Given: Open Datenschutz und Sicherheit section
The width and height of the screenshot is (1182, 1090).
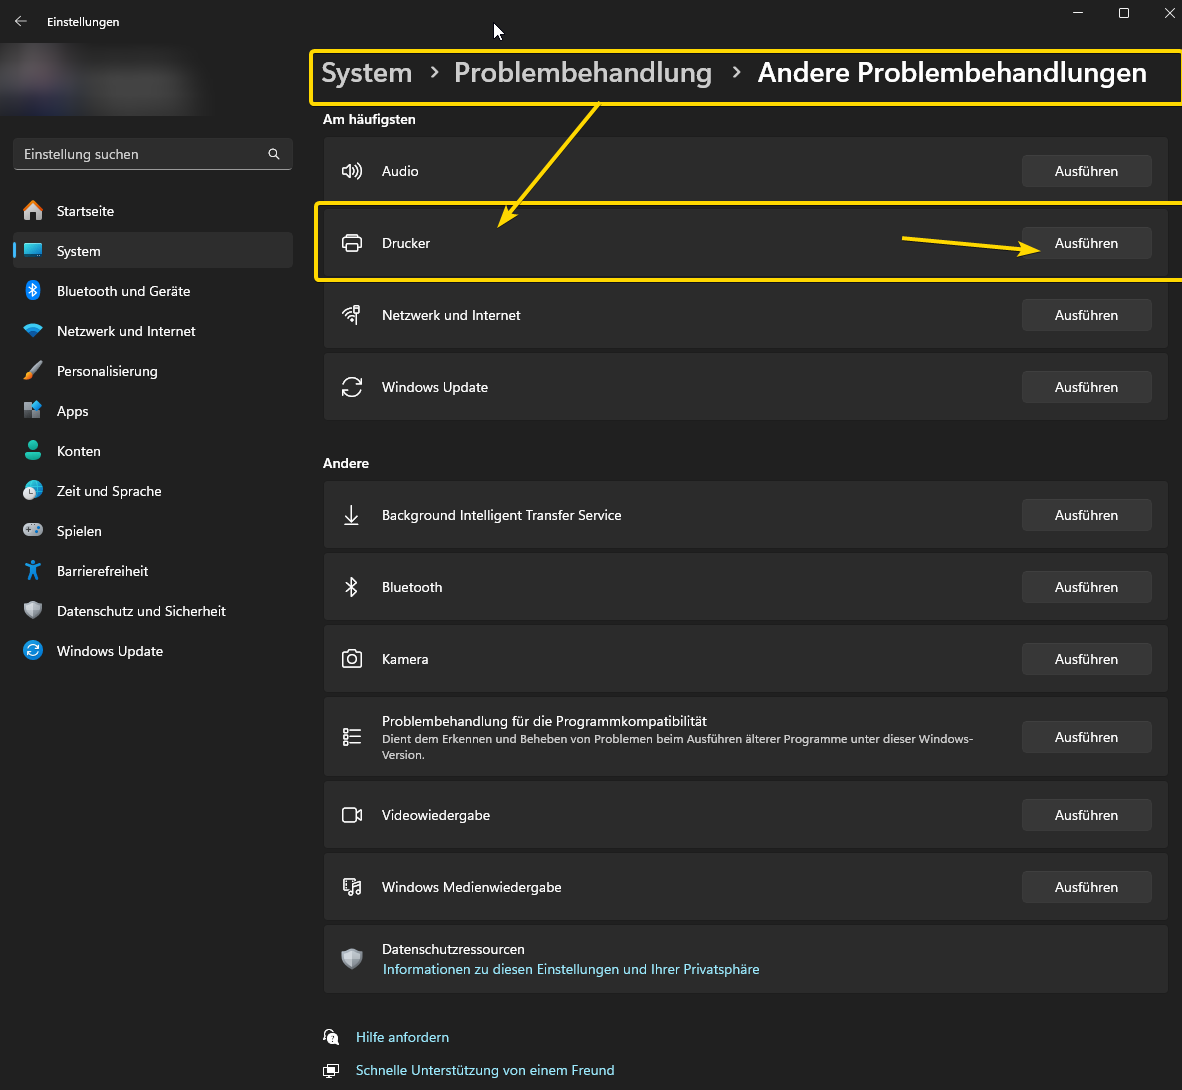Looking at the screenshot, I should [141, 611].
